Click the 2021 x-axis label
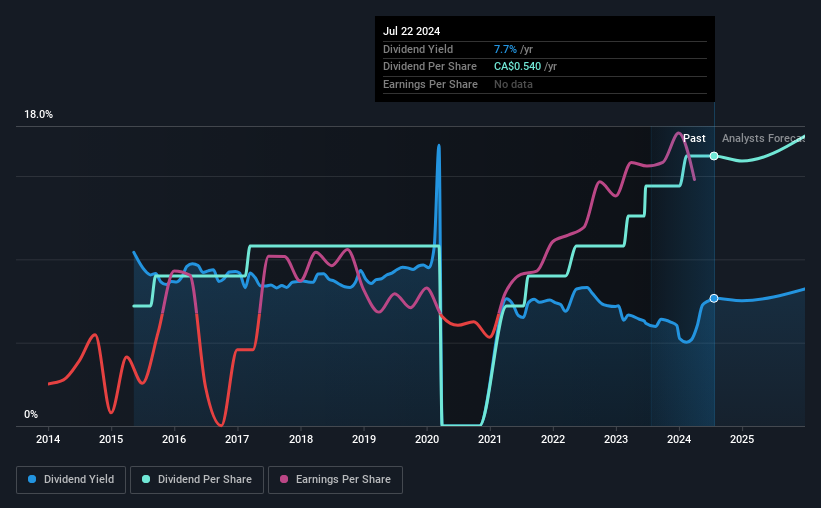821x508 pixels. pos(490,439)
